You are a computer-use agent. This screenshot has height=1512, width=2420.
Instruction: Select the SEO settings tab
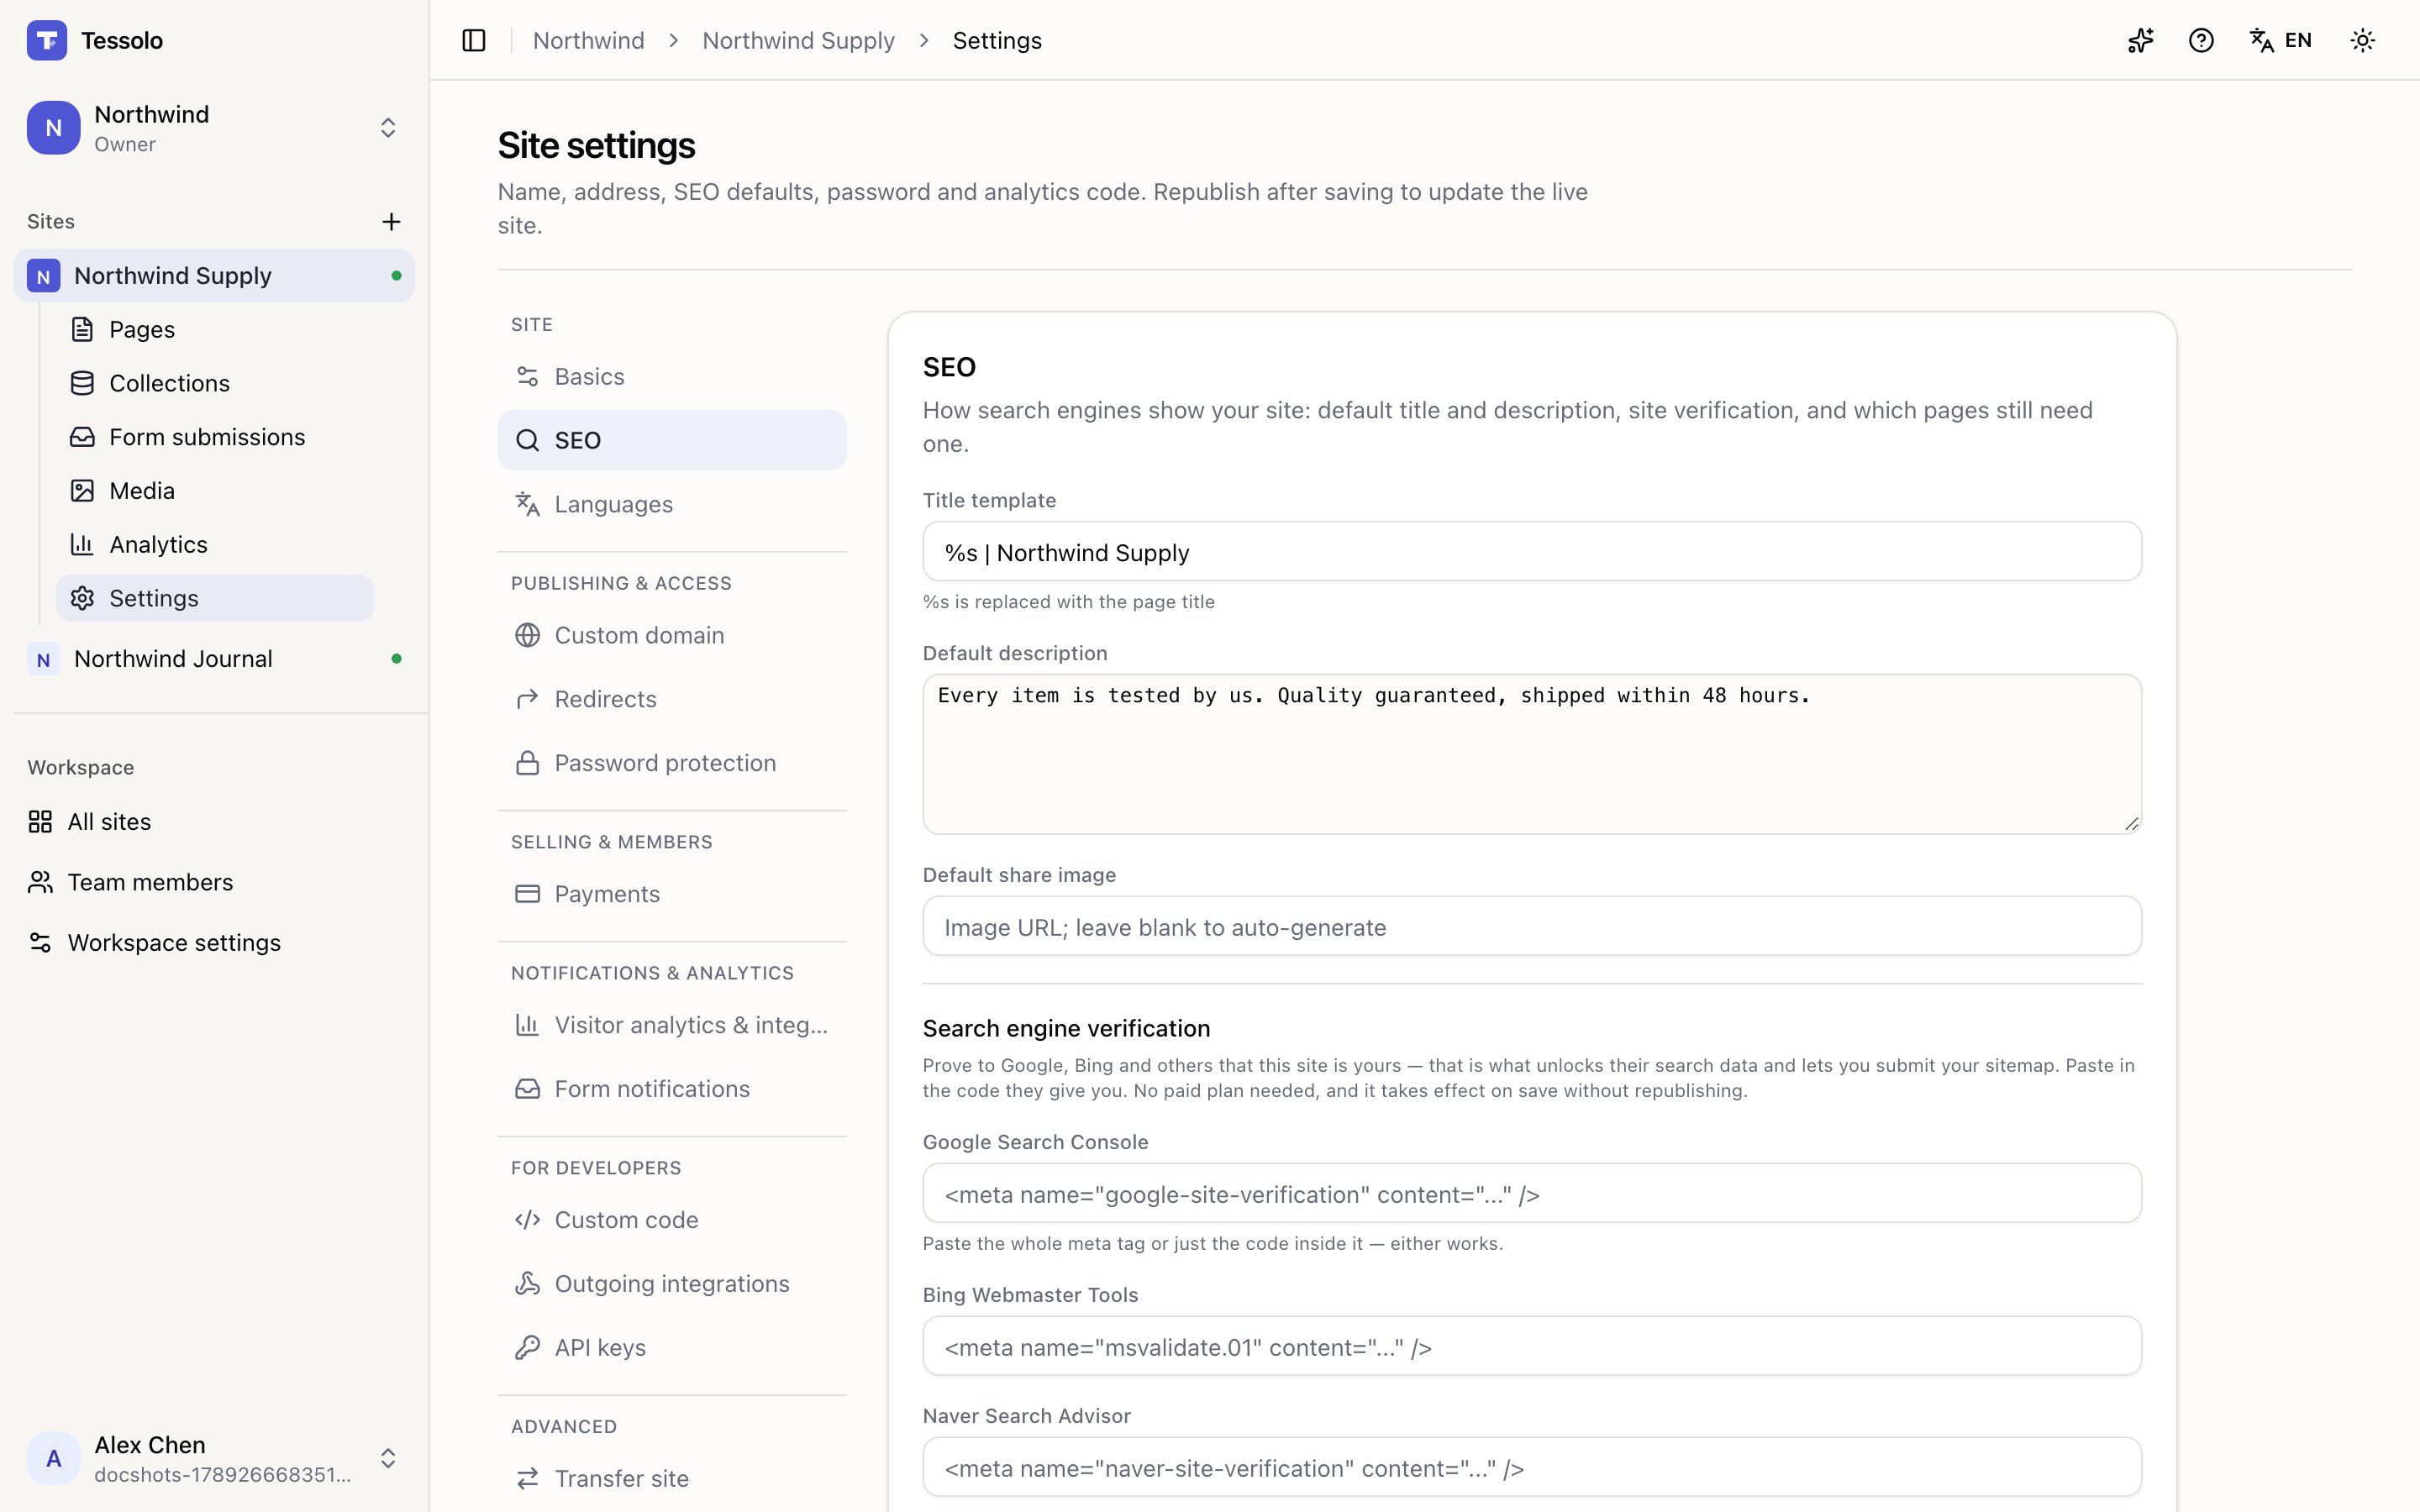[672, 441]
